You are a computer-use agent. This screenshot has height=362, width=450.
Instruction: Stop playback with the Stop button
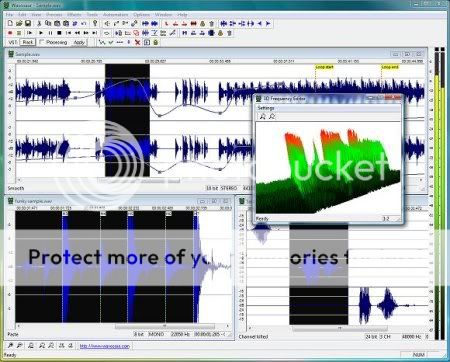coord(59,33)
